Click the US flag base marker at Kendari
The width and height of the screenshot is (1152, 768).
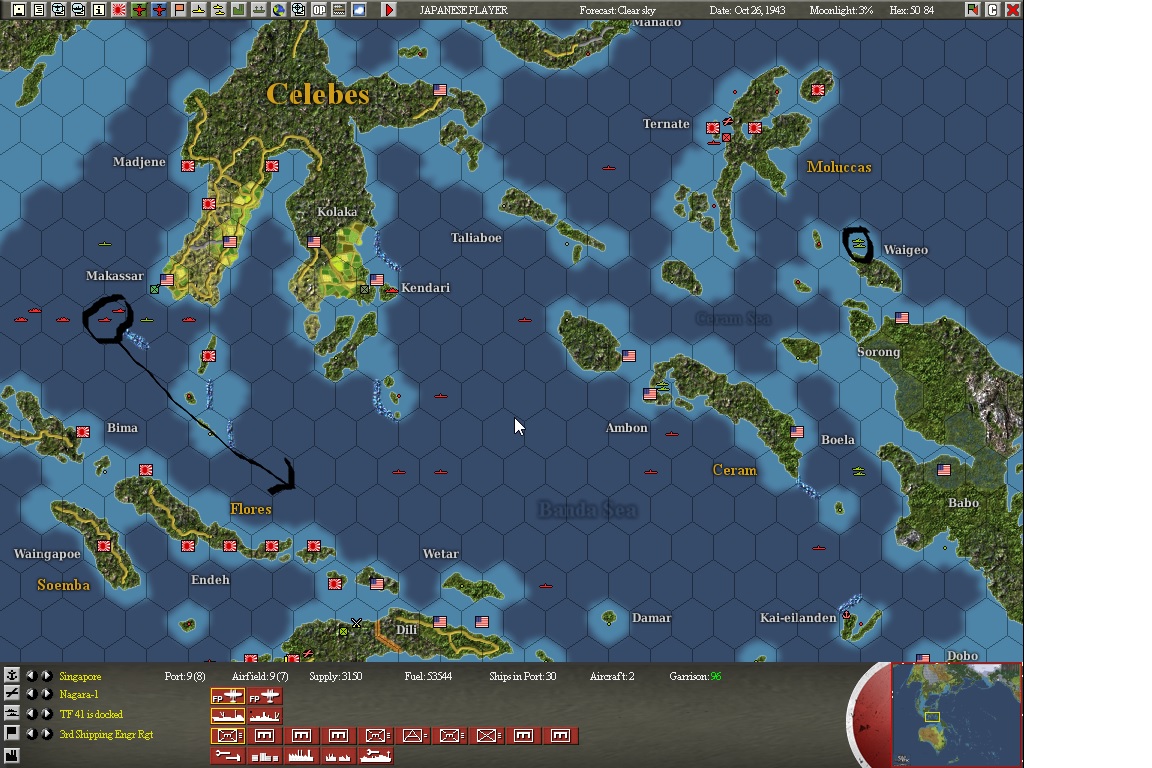(377, 279)
